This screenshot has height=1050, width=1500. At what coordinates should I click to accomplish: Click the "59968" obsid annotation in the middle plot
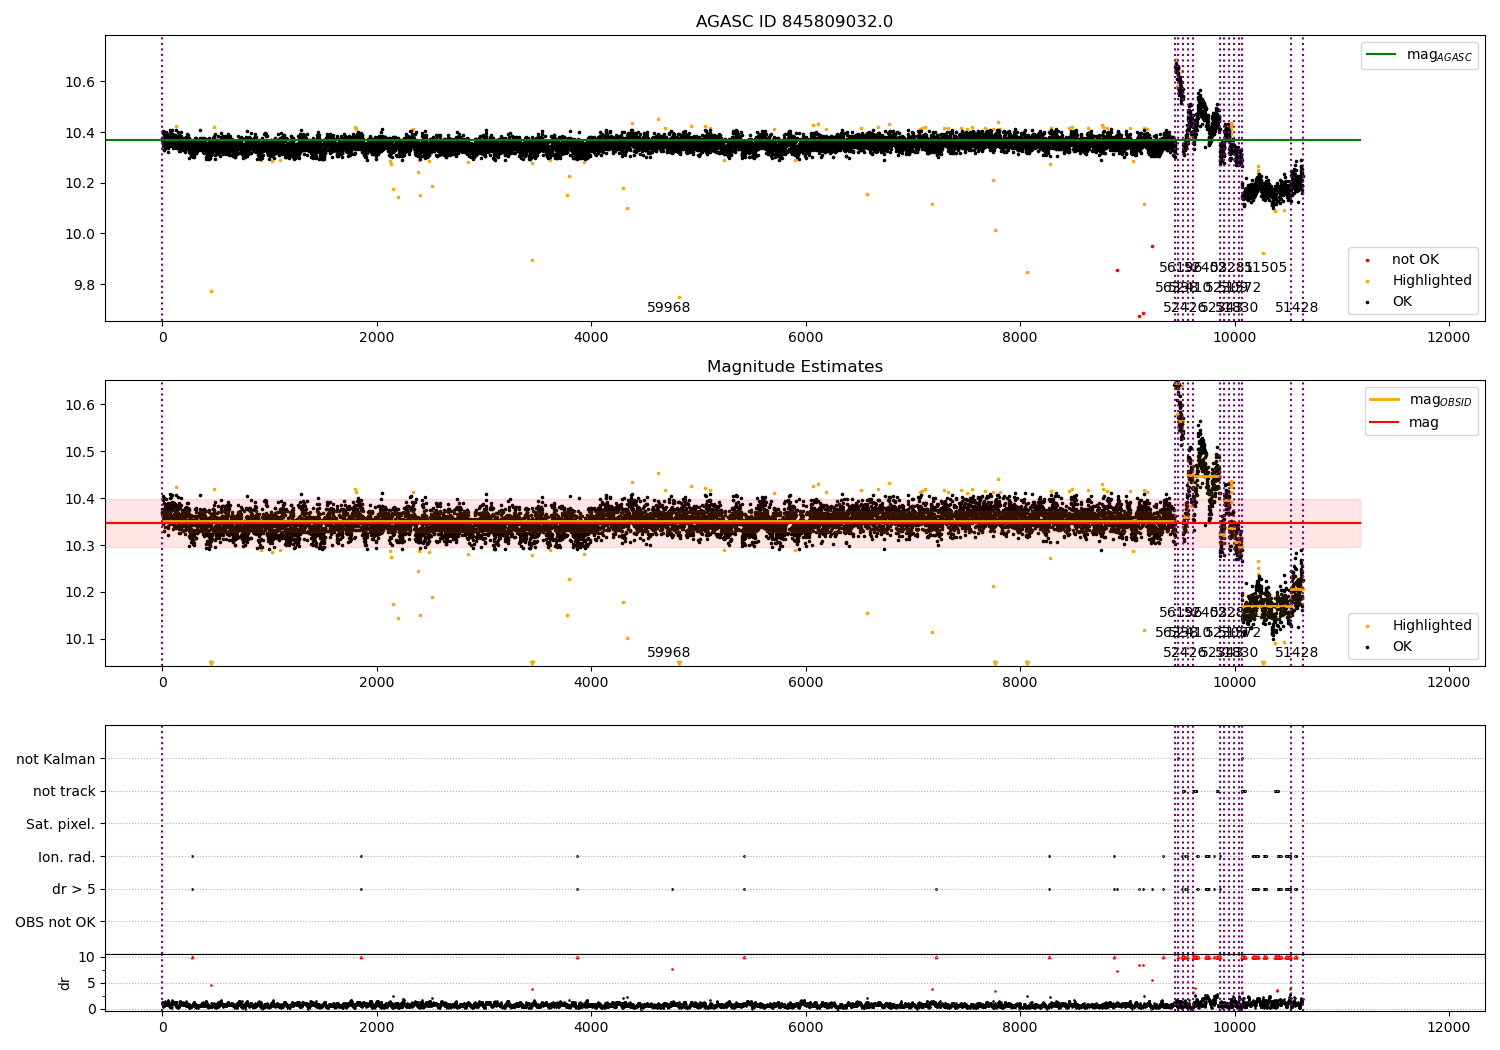click(668, 652)
